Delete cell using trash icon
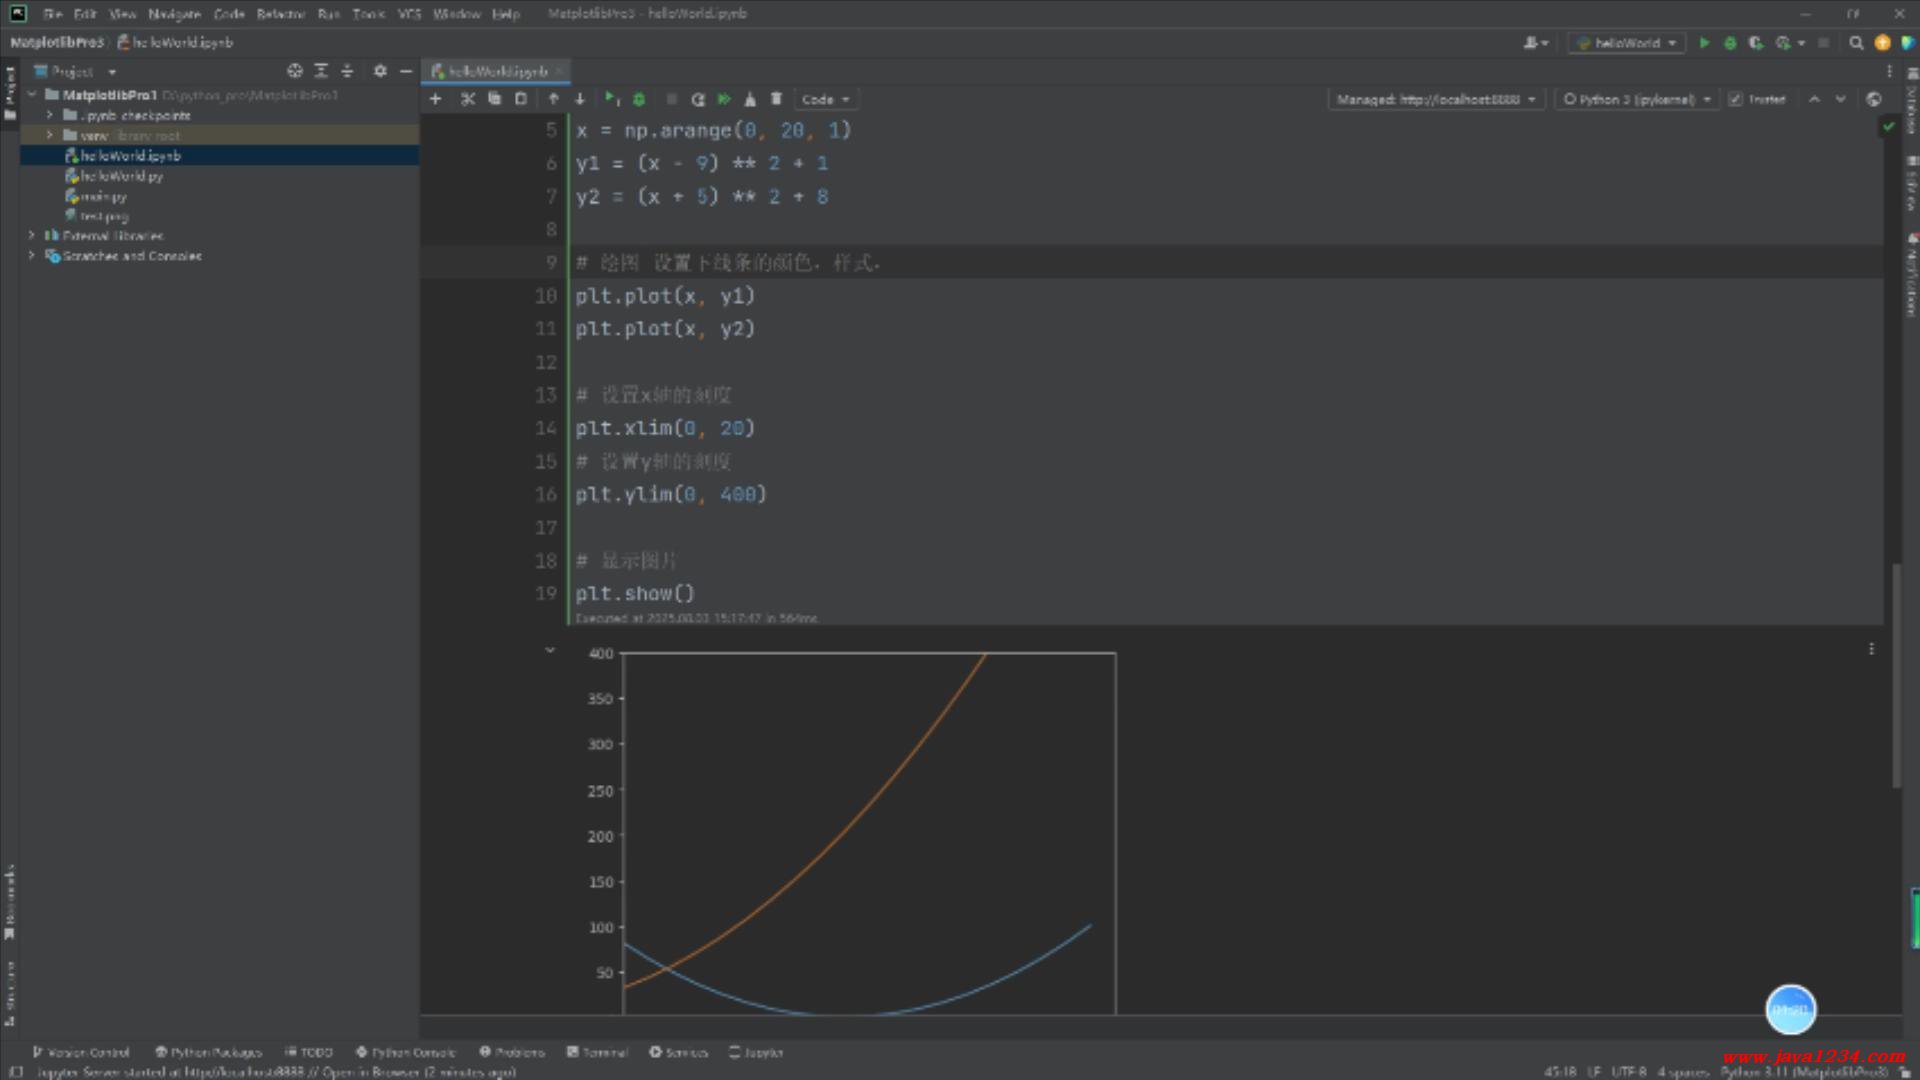The width and height of the screenshot is (1920, 1080). point(776,99)
